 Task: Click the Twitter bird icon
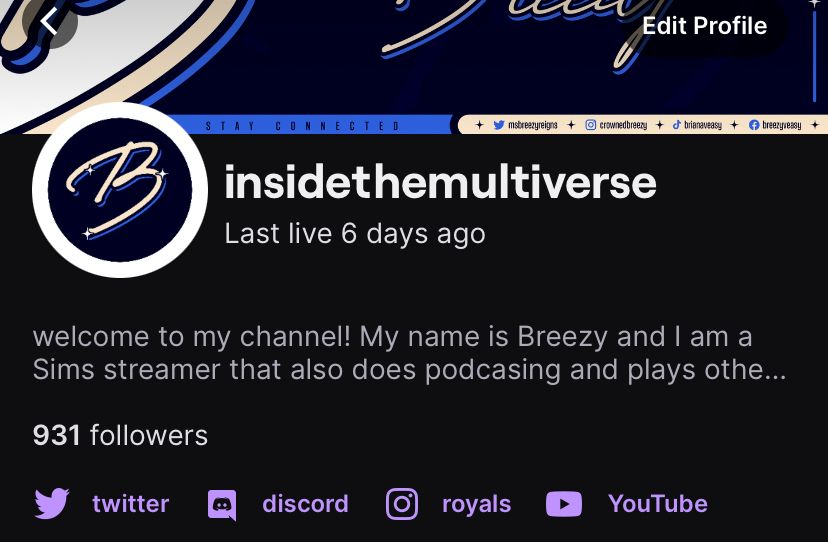(x=51, y=503)
